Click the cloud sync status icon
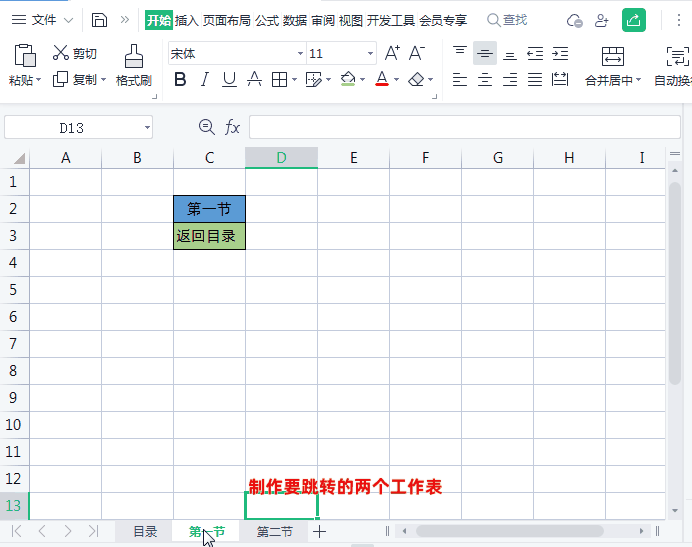 coord(574,20)
